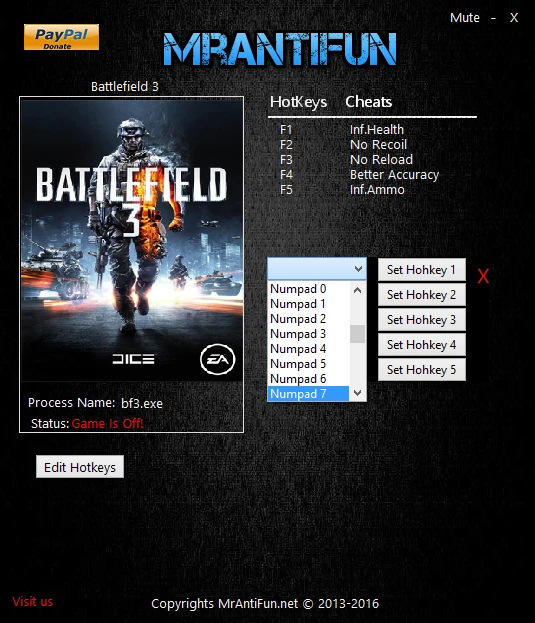Click the F4 hotkey text

pos(286,175)
